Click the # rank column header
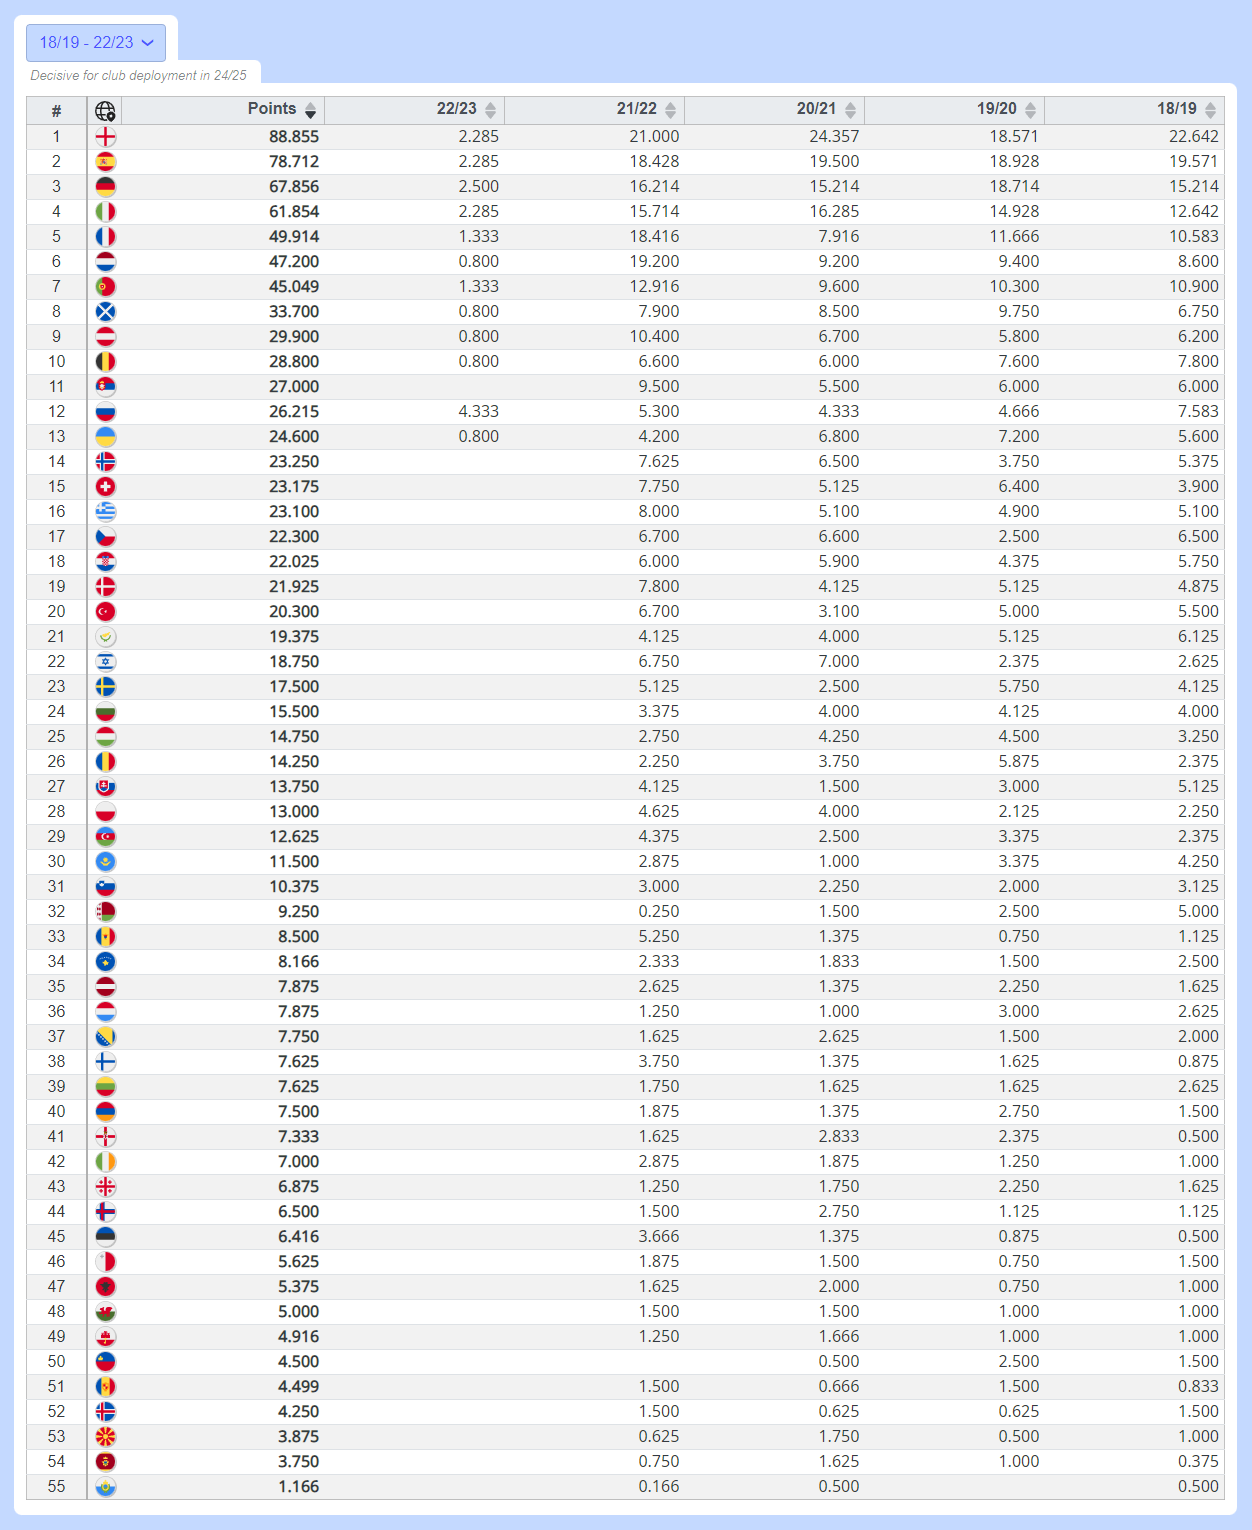1252x1530 pixels. [56, 111]
